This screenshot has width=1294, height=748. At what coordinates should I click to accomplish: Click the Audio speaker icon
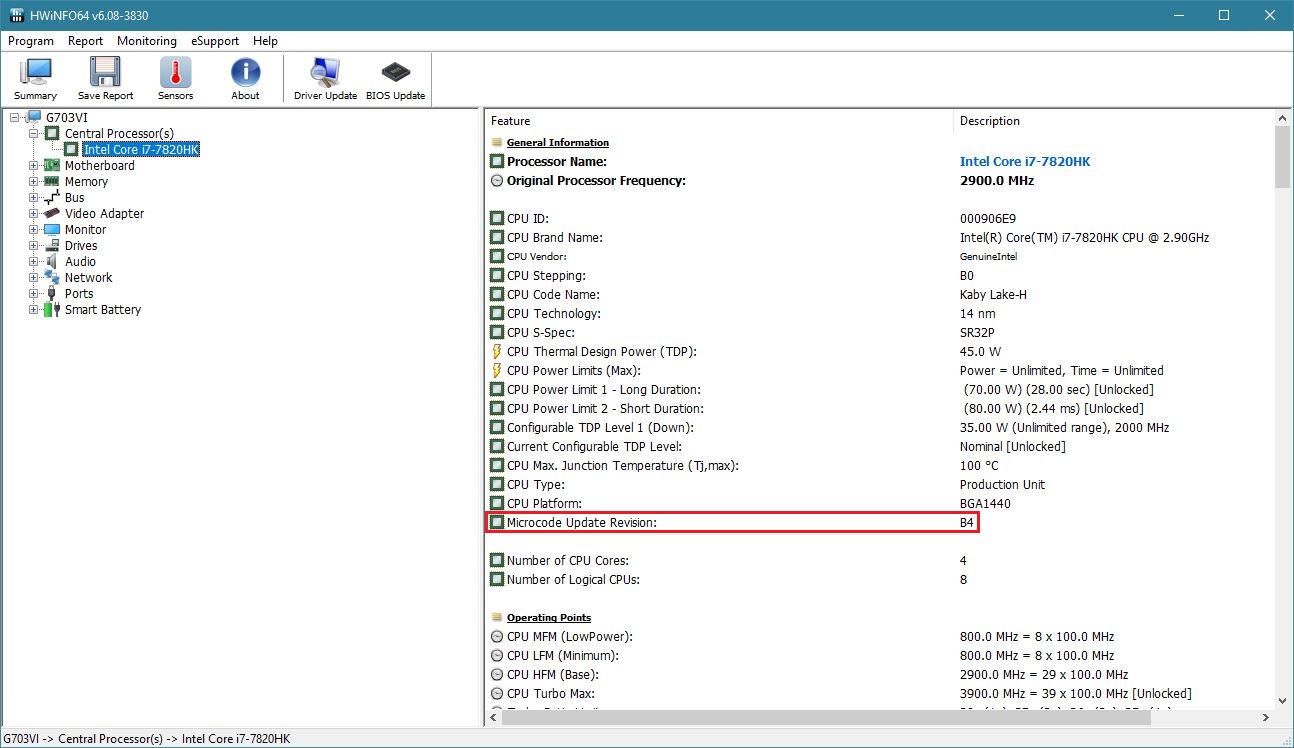click(52, 261)
